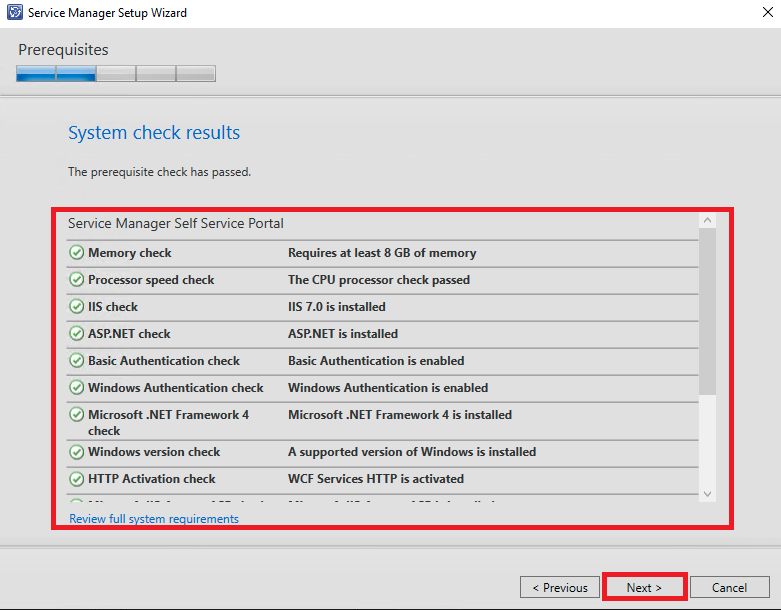Click the Processor speed check checkmark icon
This screenshot has width=781, height=610.
76,279
